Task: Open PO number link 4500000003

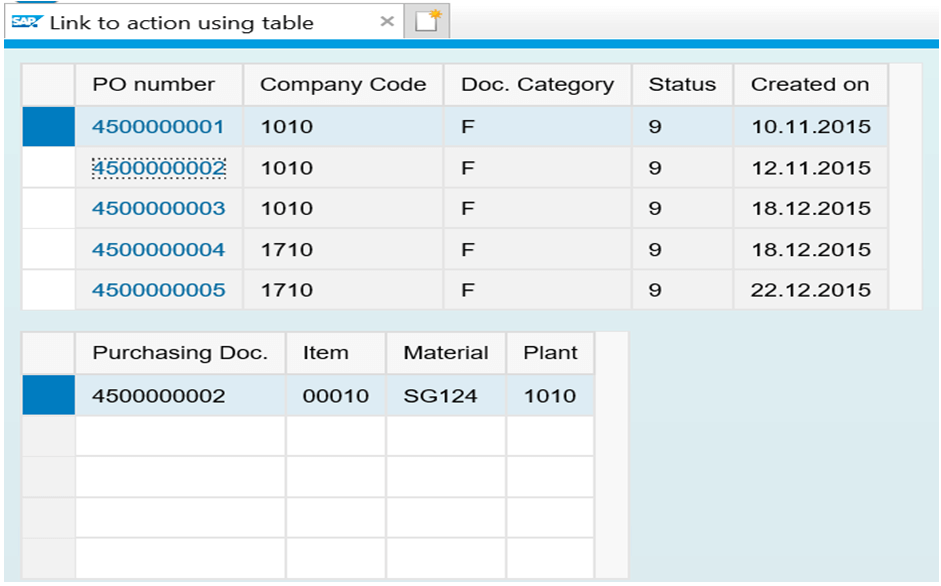Action: point(158,208)
